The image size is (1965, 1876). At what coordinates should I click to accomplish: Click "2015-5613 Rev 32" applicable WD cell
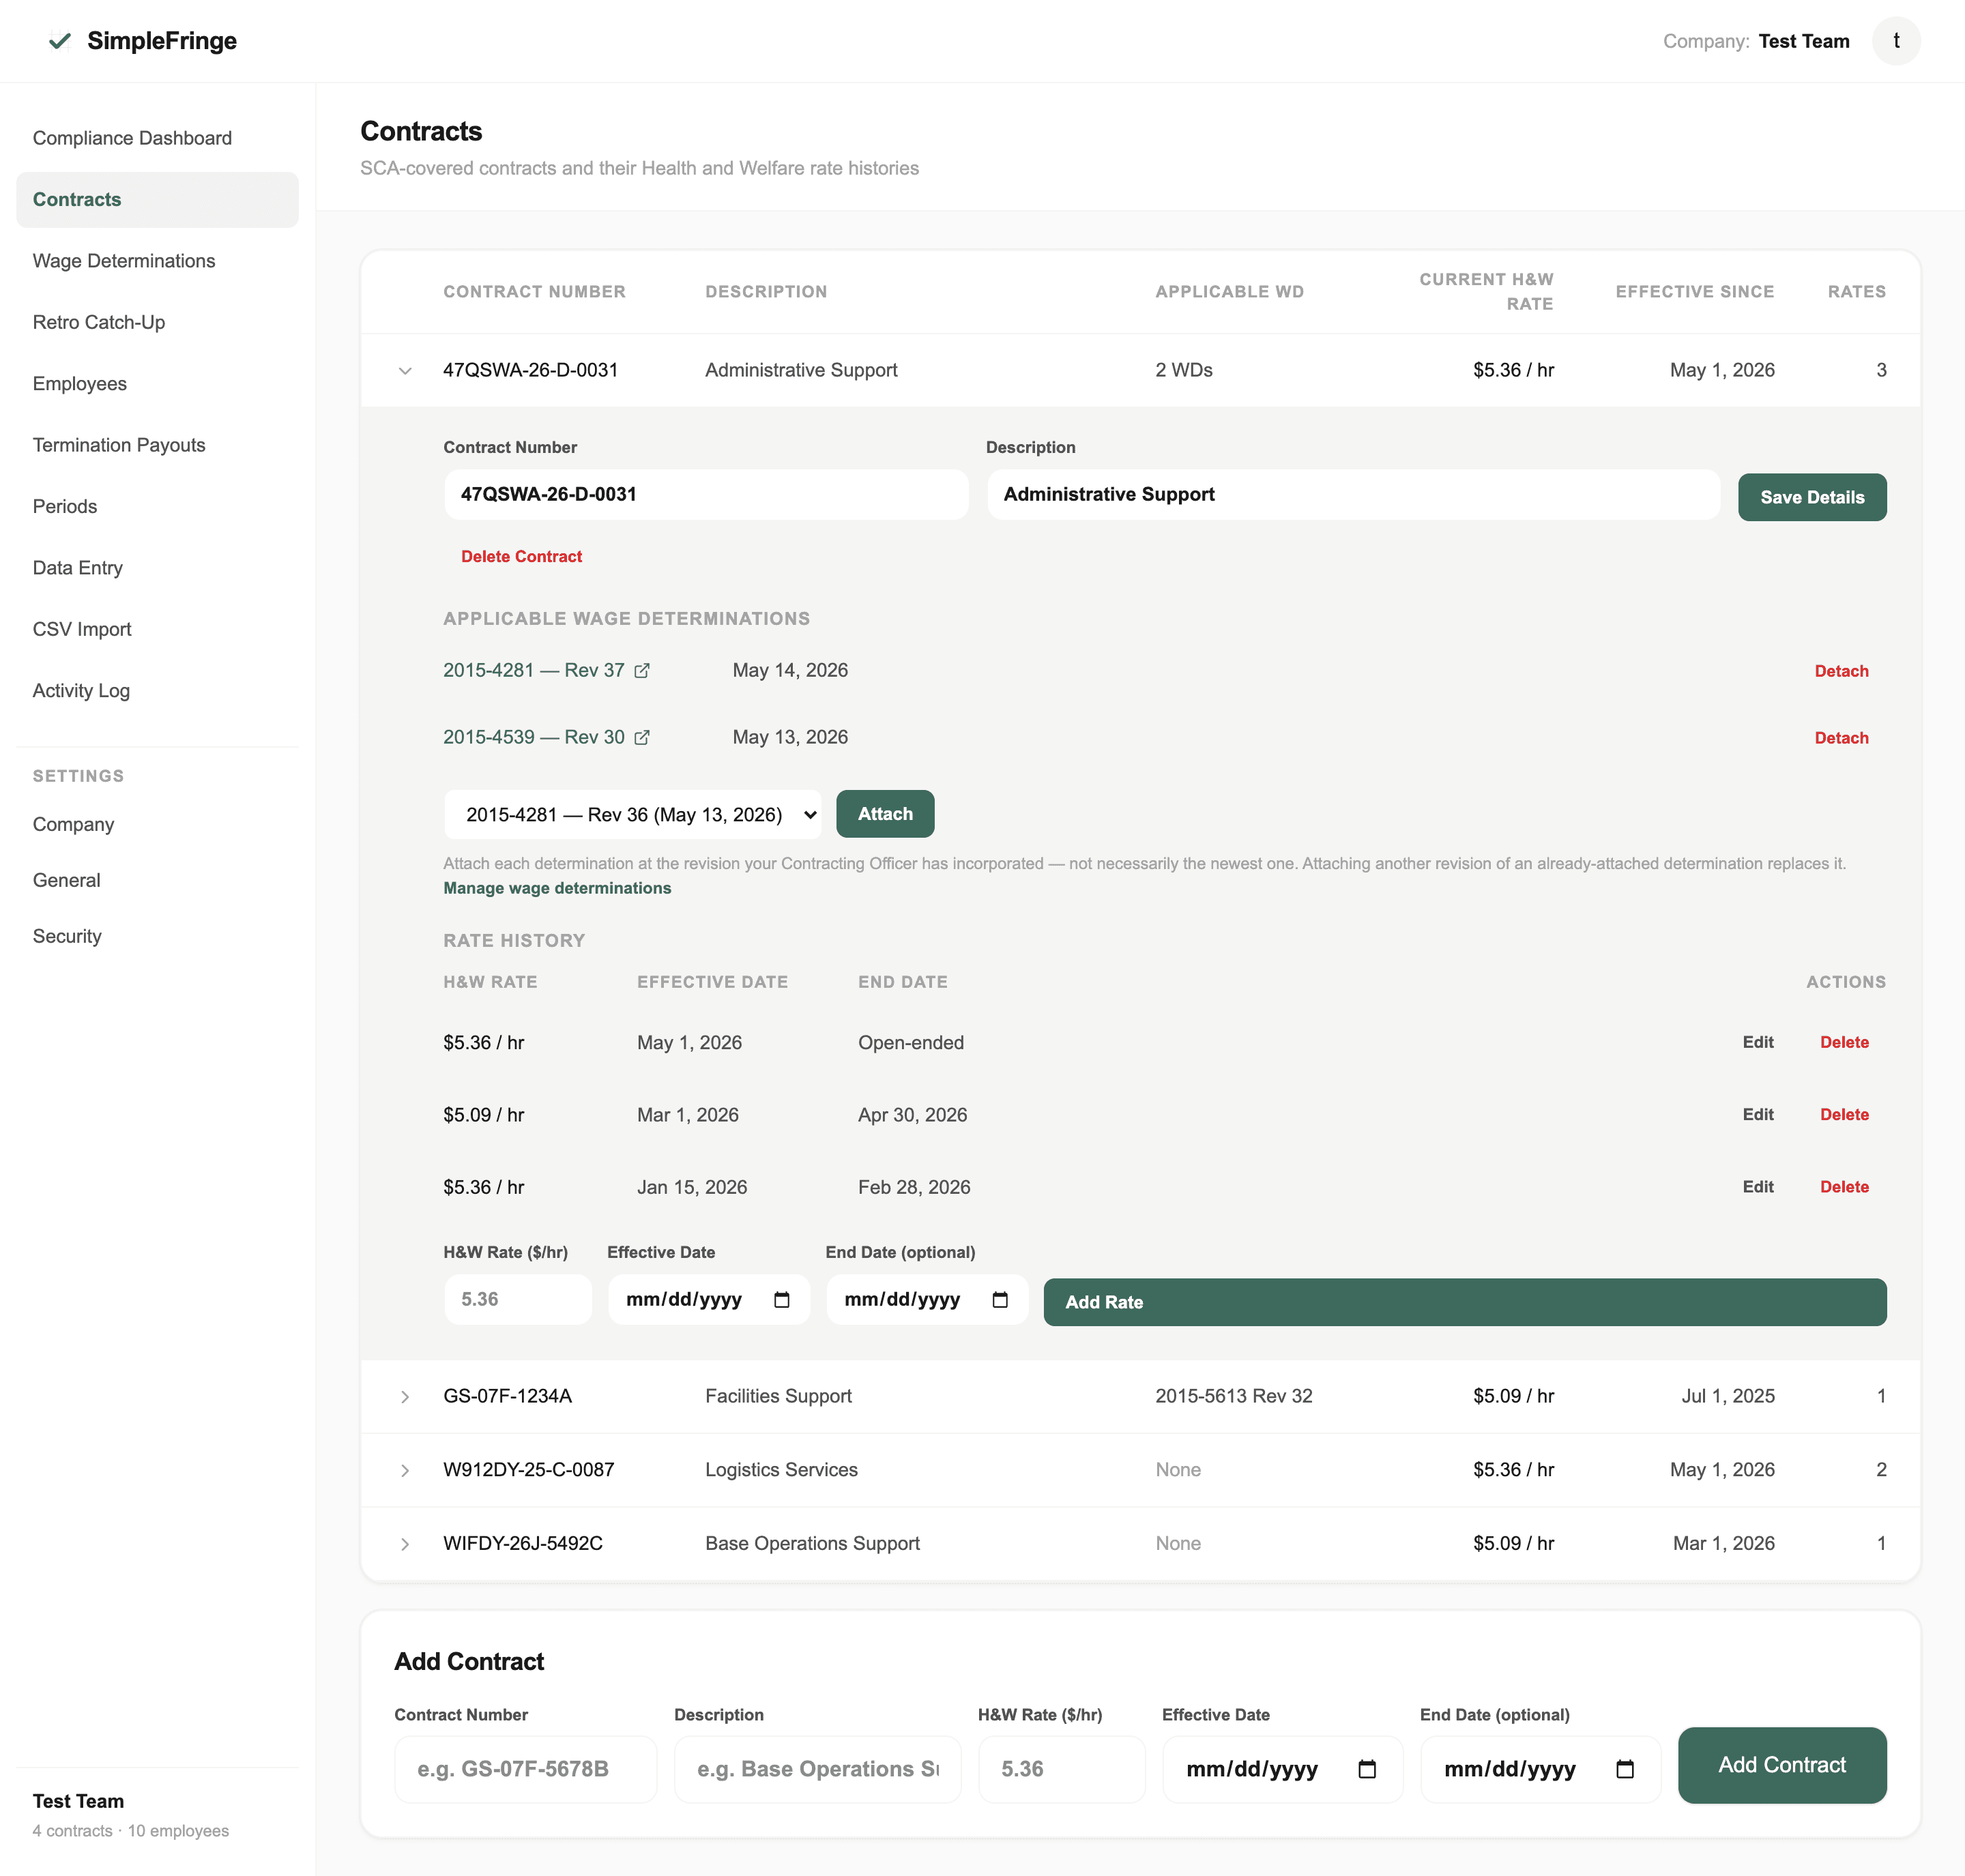click(x=1233, y=1396)
